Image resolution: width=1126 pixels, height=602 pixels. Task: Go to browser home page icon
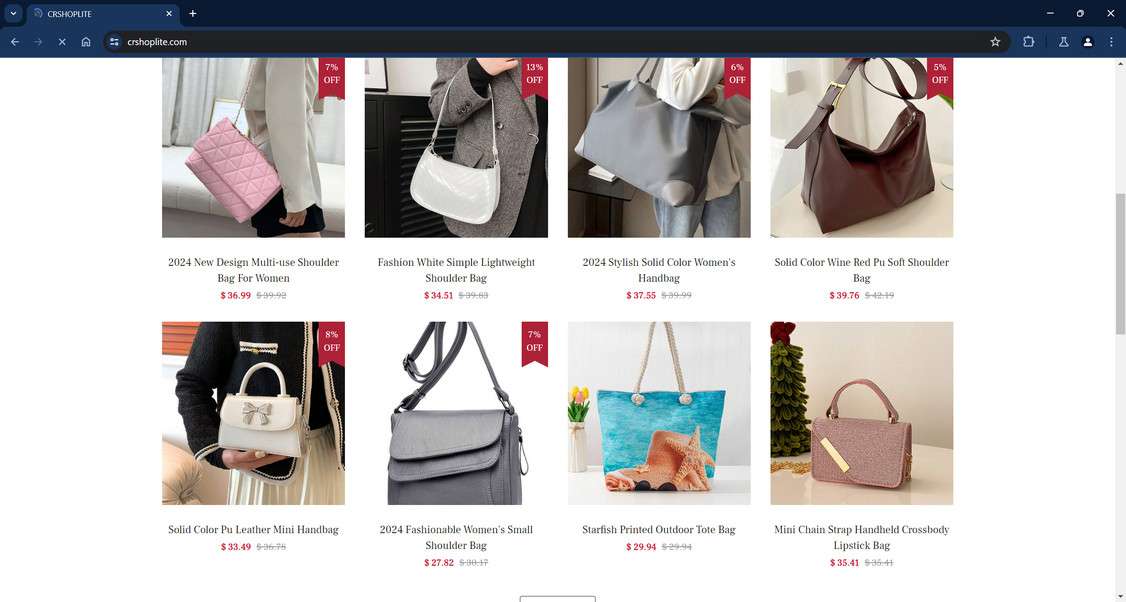[85, 42]
